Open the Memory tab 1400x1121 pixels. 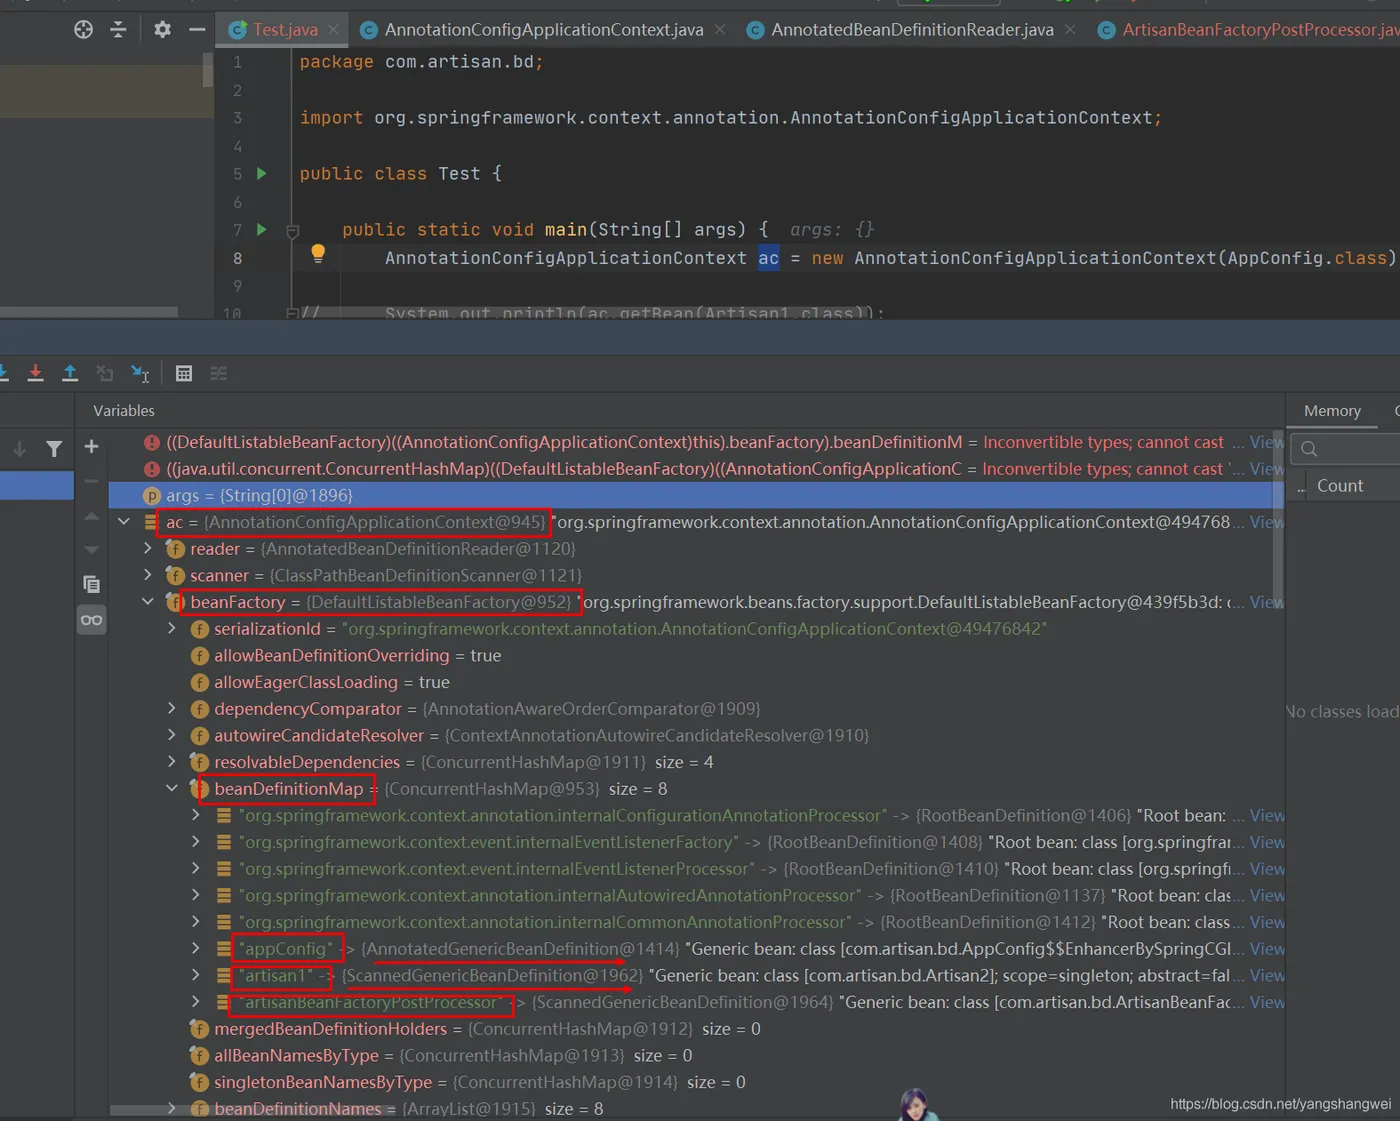(1332, 411)
